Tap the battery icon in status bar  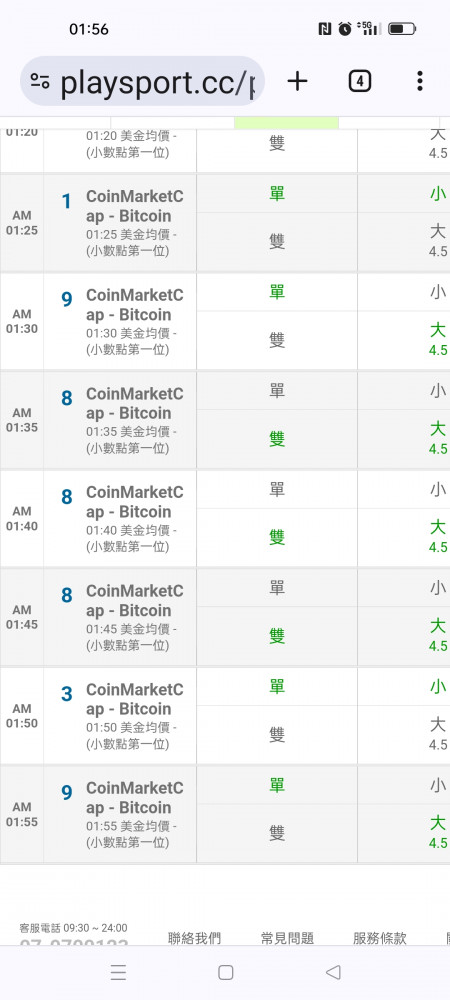coord(402,29)
